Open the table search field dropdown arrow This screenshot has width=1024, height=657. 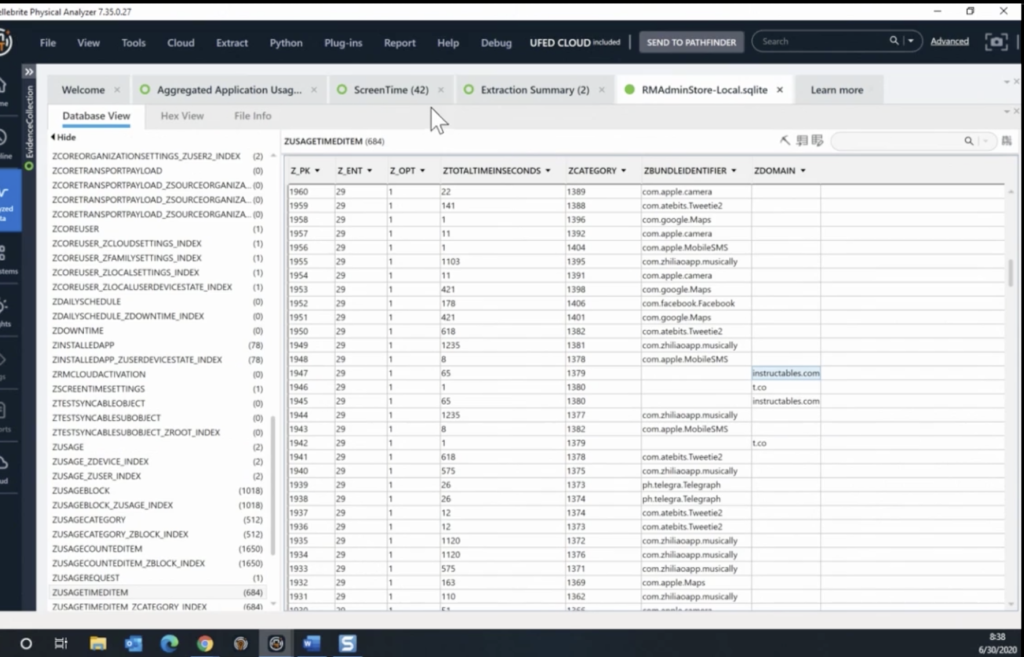[986, 141]
